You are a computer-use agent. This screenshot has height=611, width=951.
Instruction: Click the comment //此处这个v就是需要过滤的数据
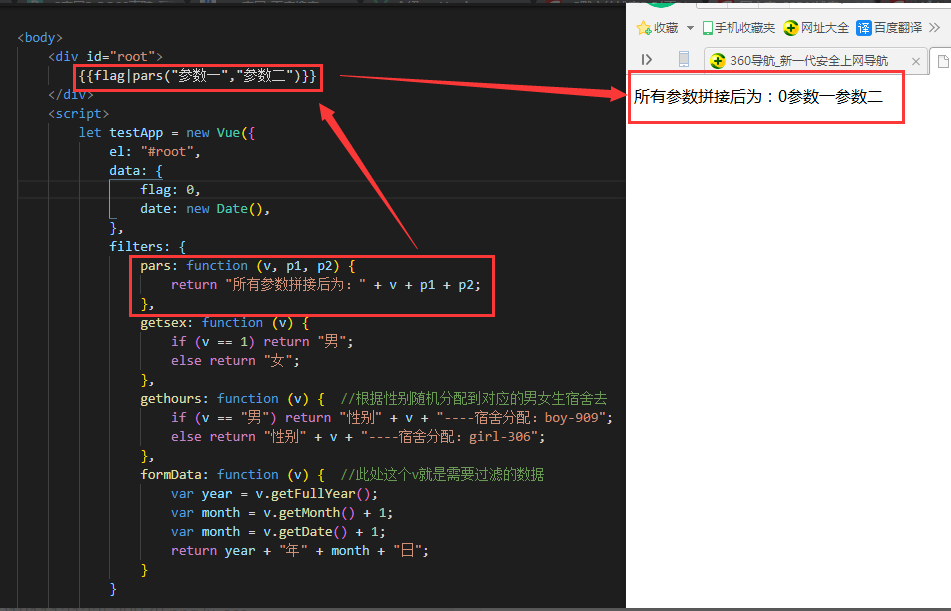point(442,474)
